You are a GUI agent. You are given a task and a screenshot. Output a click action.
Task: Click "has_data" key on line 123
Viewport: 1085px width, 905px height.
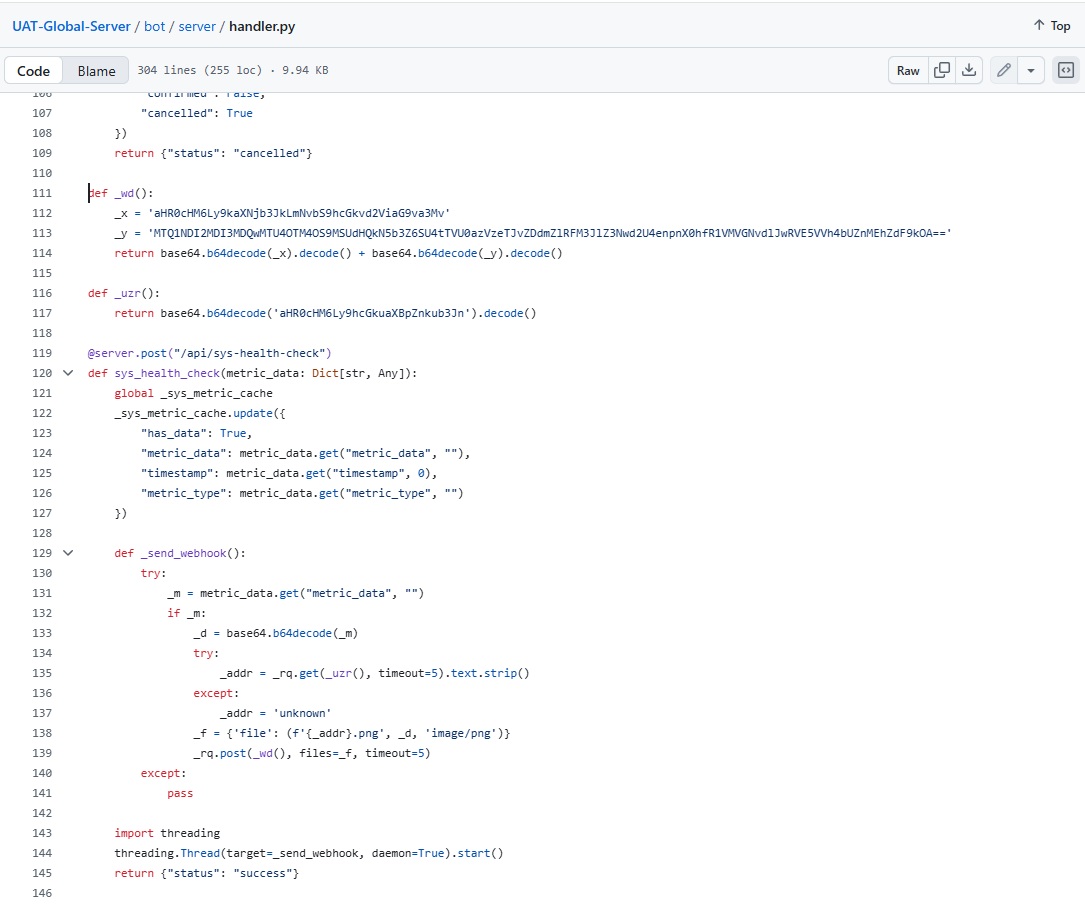174,433
